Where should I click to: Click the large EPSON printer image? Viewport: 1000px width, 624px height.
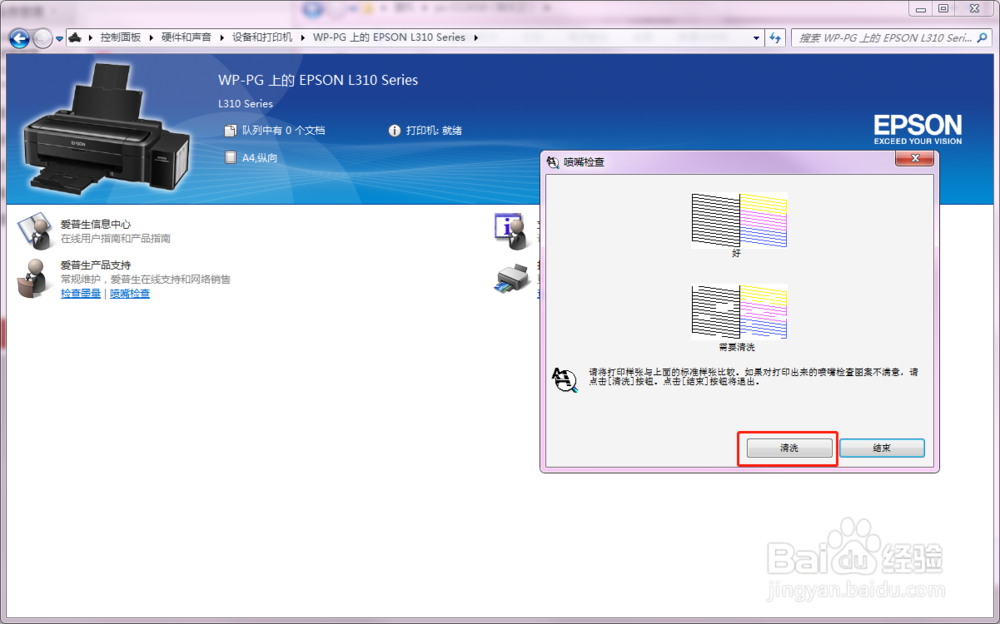107,128
